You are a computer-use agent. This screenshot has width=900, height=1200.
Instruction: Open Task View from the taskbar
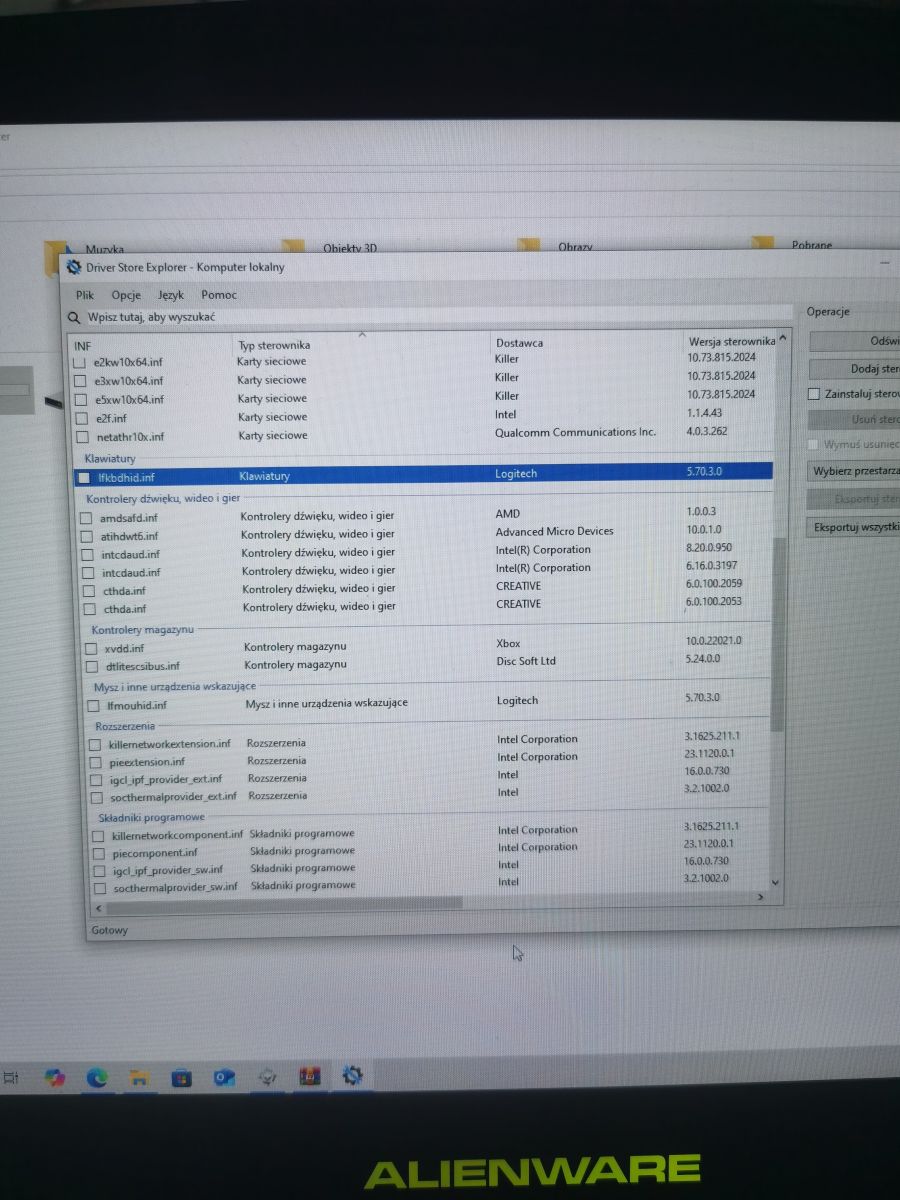[x=10, y=1078]
